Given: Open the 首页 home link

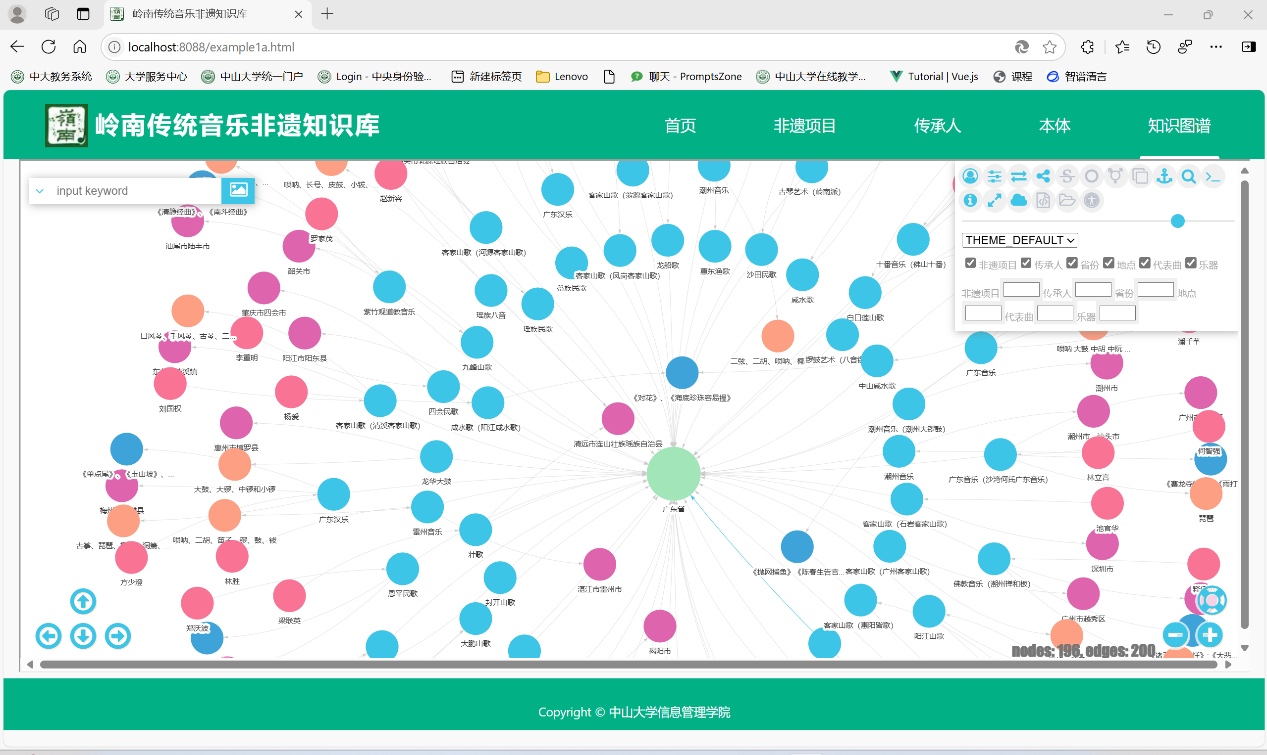Looking at the screenshot, I should point(680,126).
